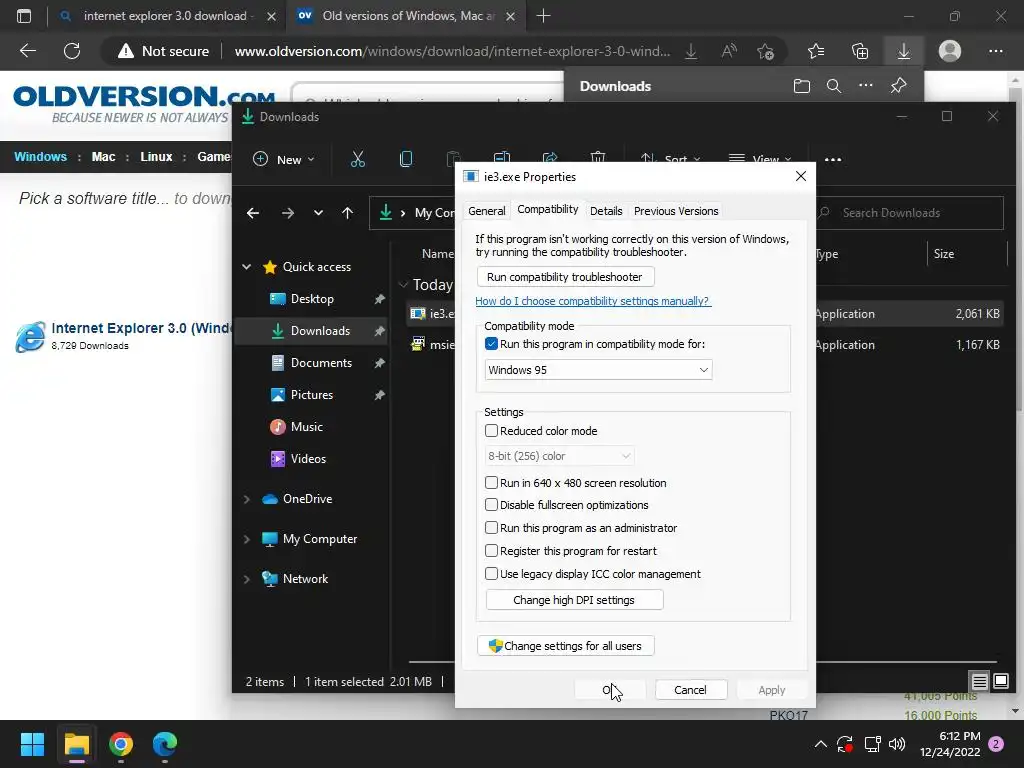This screenshot has width=1024, height=768.
Task: Confirm properties with OK button
Action: tap(610, 690)
